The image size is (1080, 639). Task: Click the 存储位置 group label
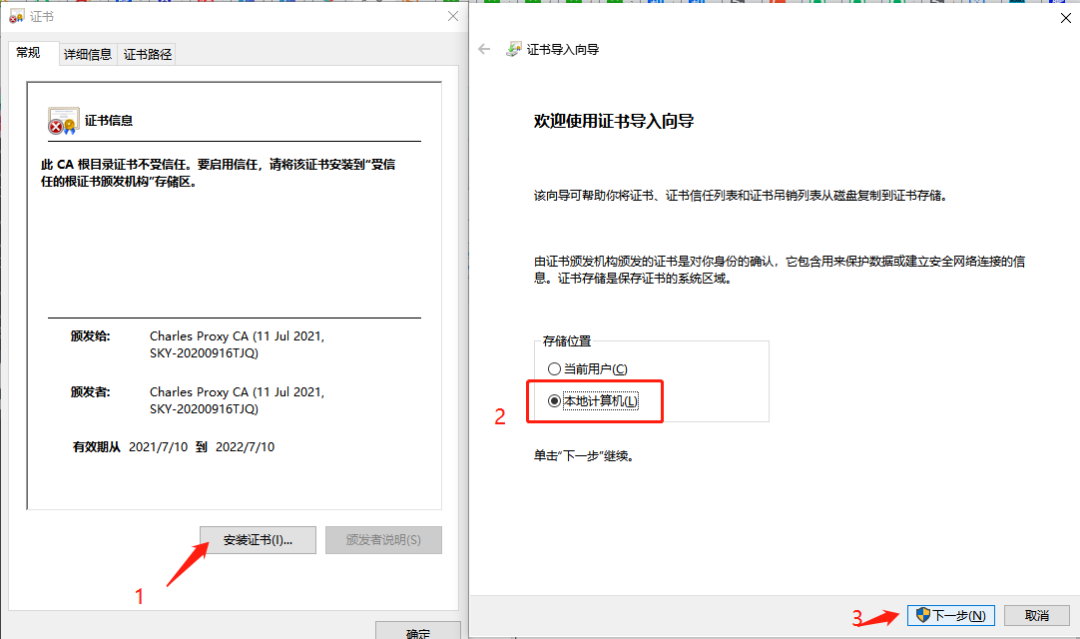[567, 342]
